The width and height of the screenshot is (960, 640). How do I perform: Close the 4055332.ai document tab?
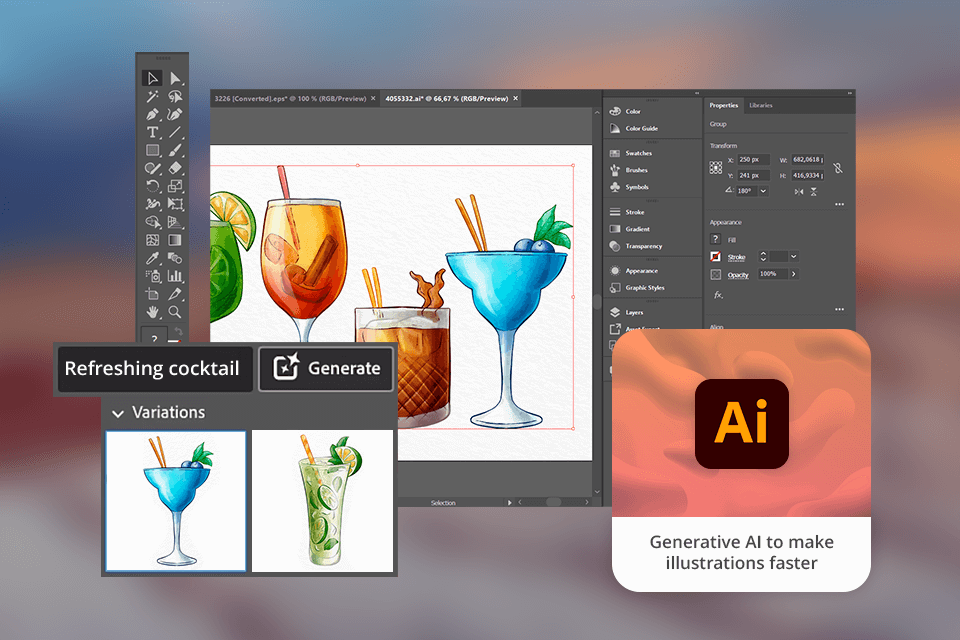(516, 99)
